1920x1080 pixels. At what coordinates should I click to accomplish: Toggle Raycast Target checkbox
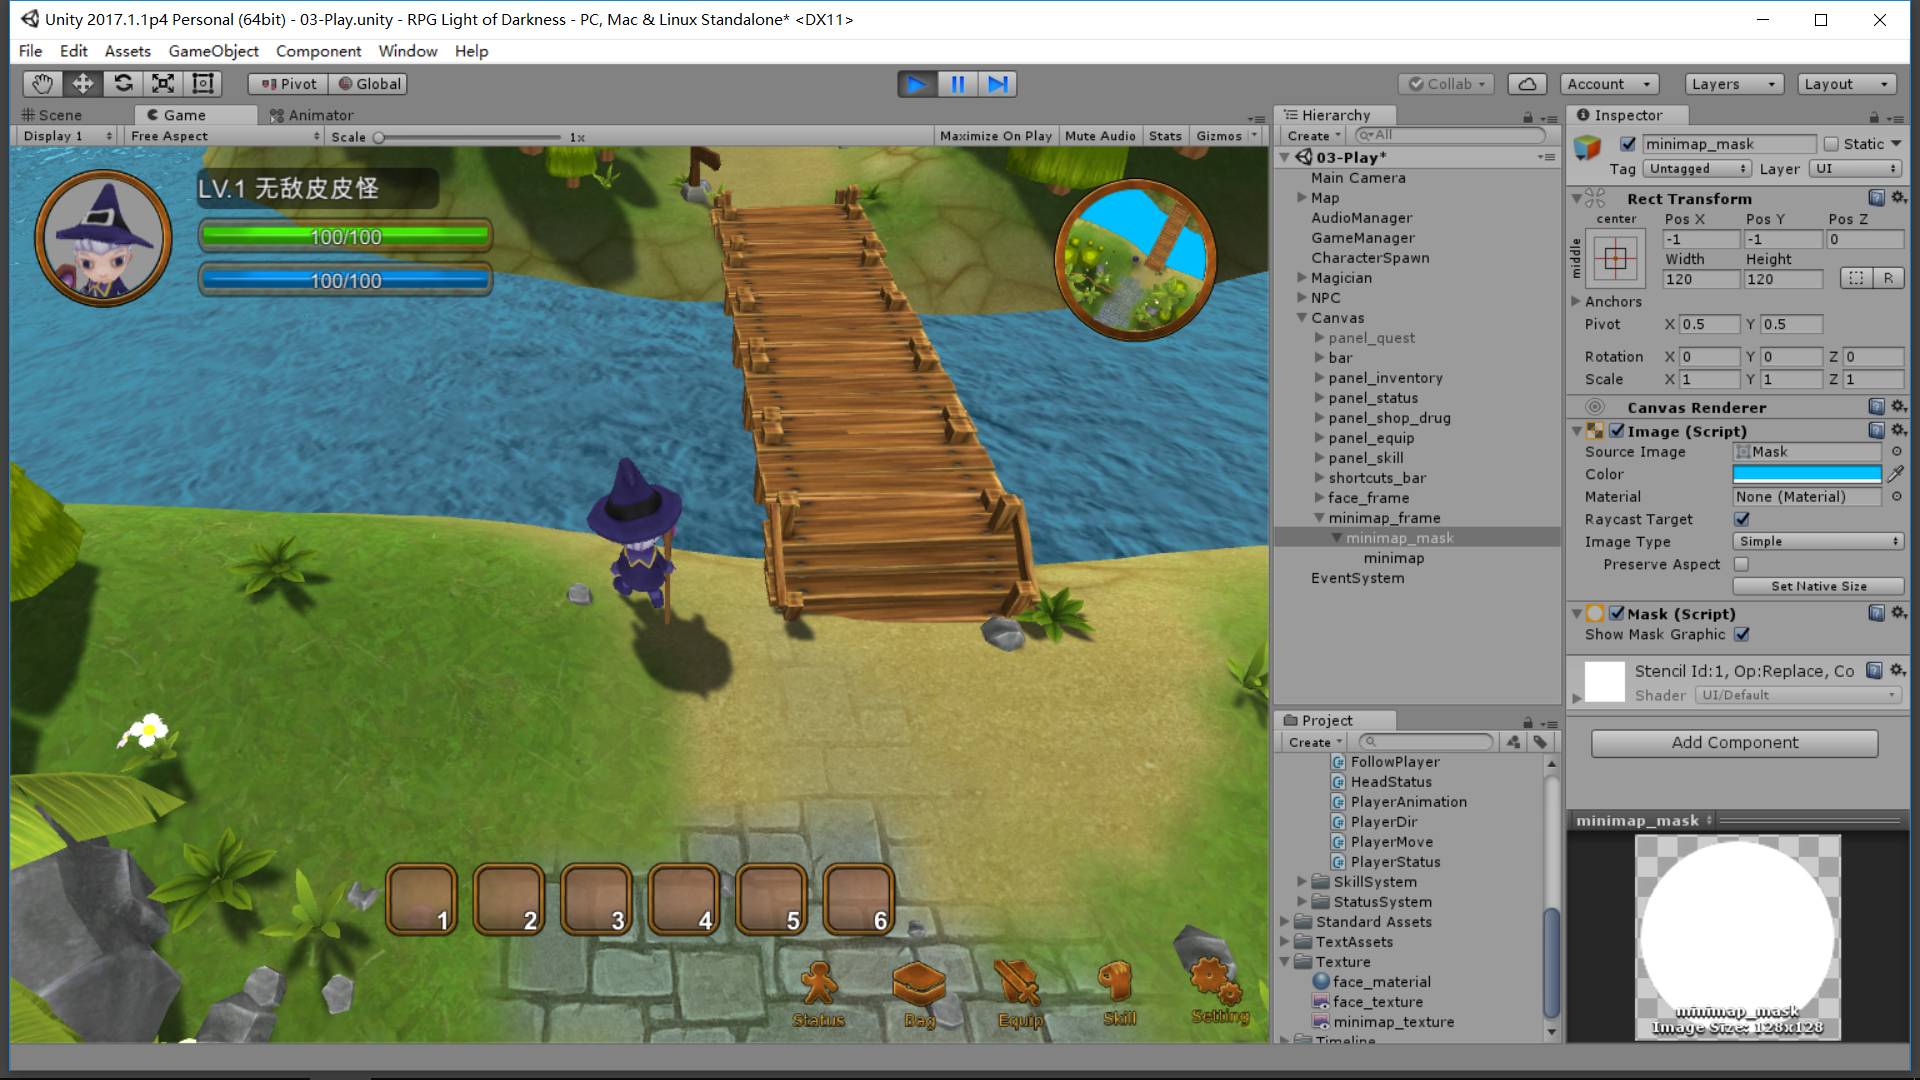[1742, 519]
